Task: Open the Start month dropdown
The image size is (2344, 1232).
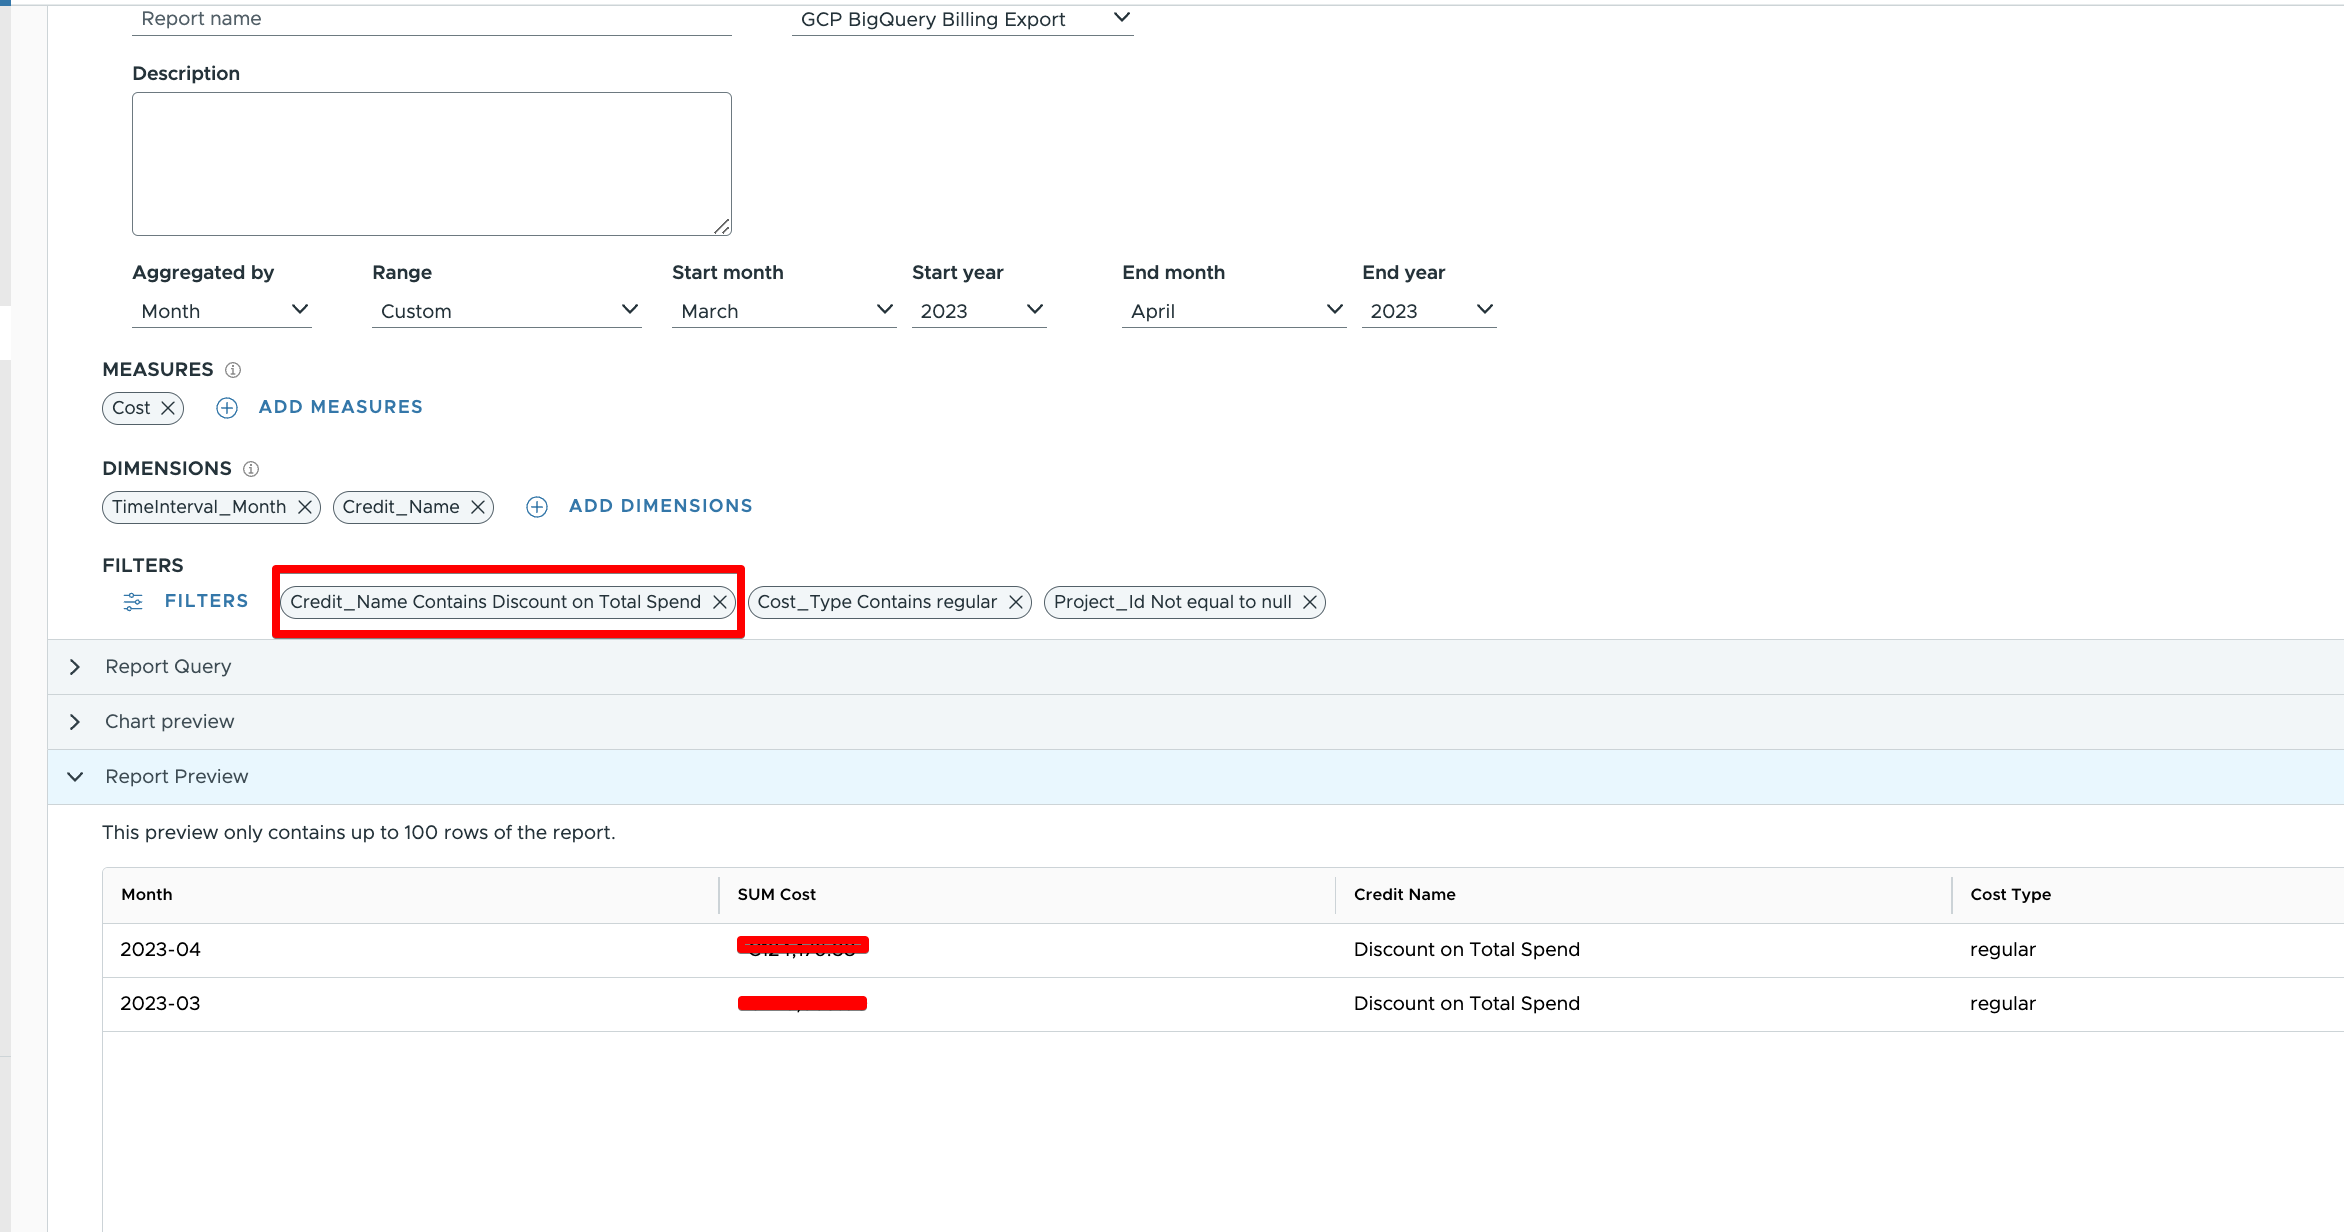Action: coord(783,311)
